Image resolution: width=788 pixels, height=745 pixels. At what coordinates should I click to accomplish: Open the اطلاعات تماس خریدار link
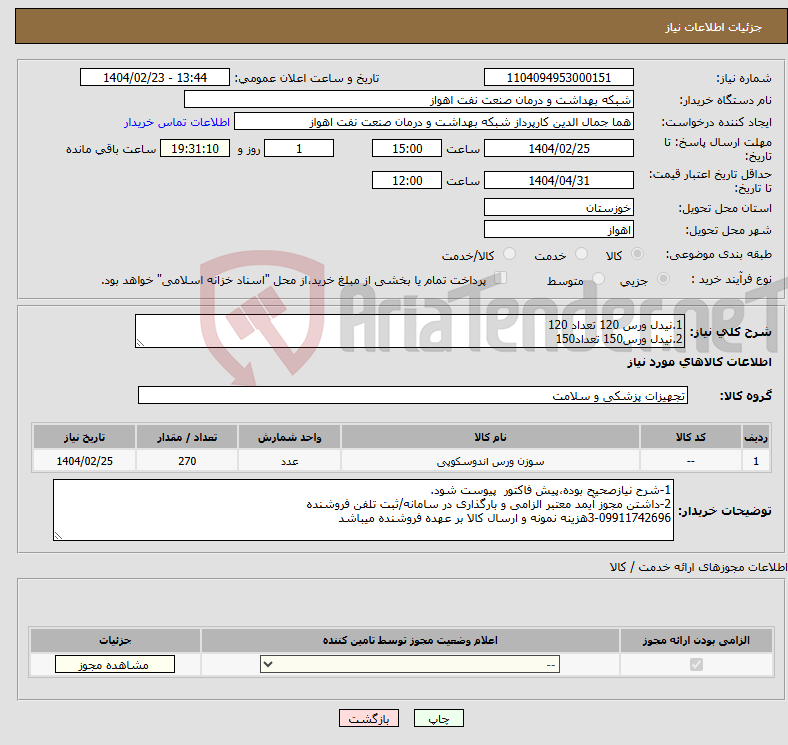pyautogui.click(x=177, y=122)
